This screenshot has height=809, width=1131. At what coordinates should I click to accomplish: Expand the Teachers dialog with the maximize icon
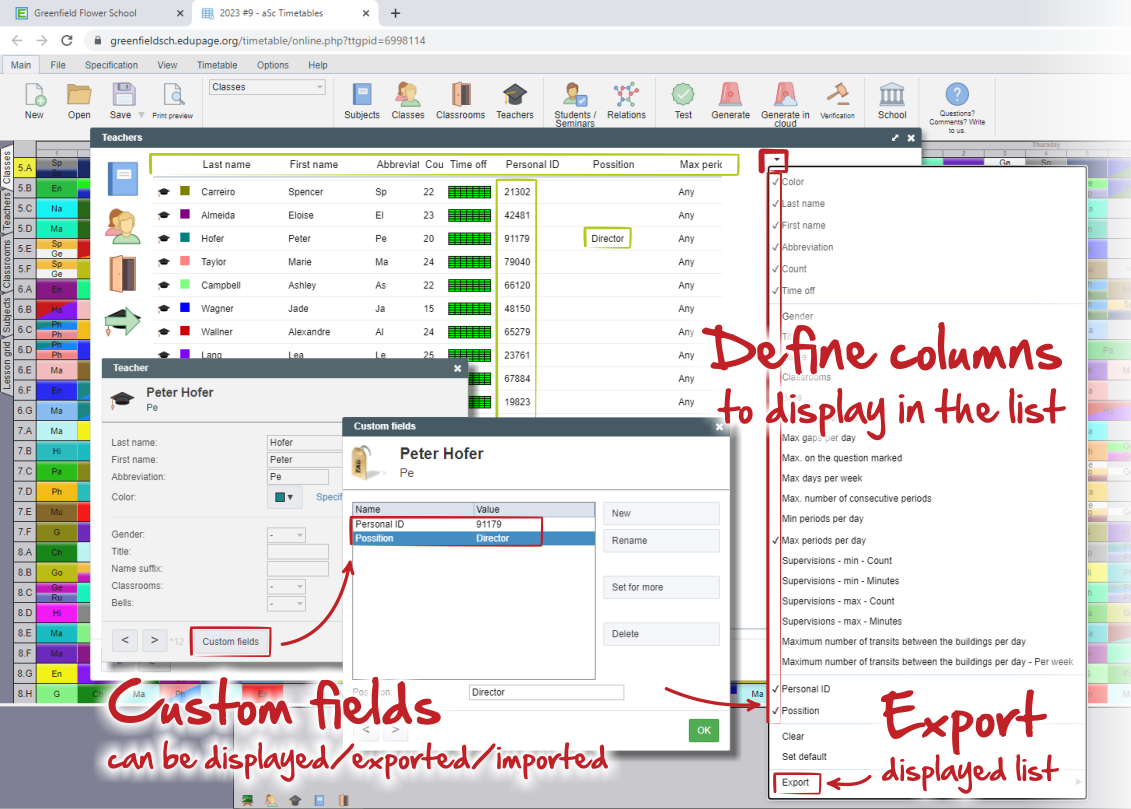click(x=895, y=138)
